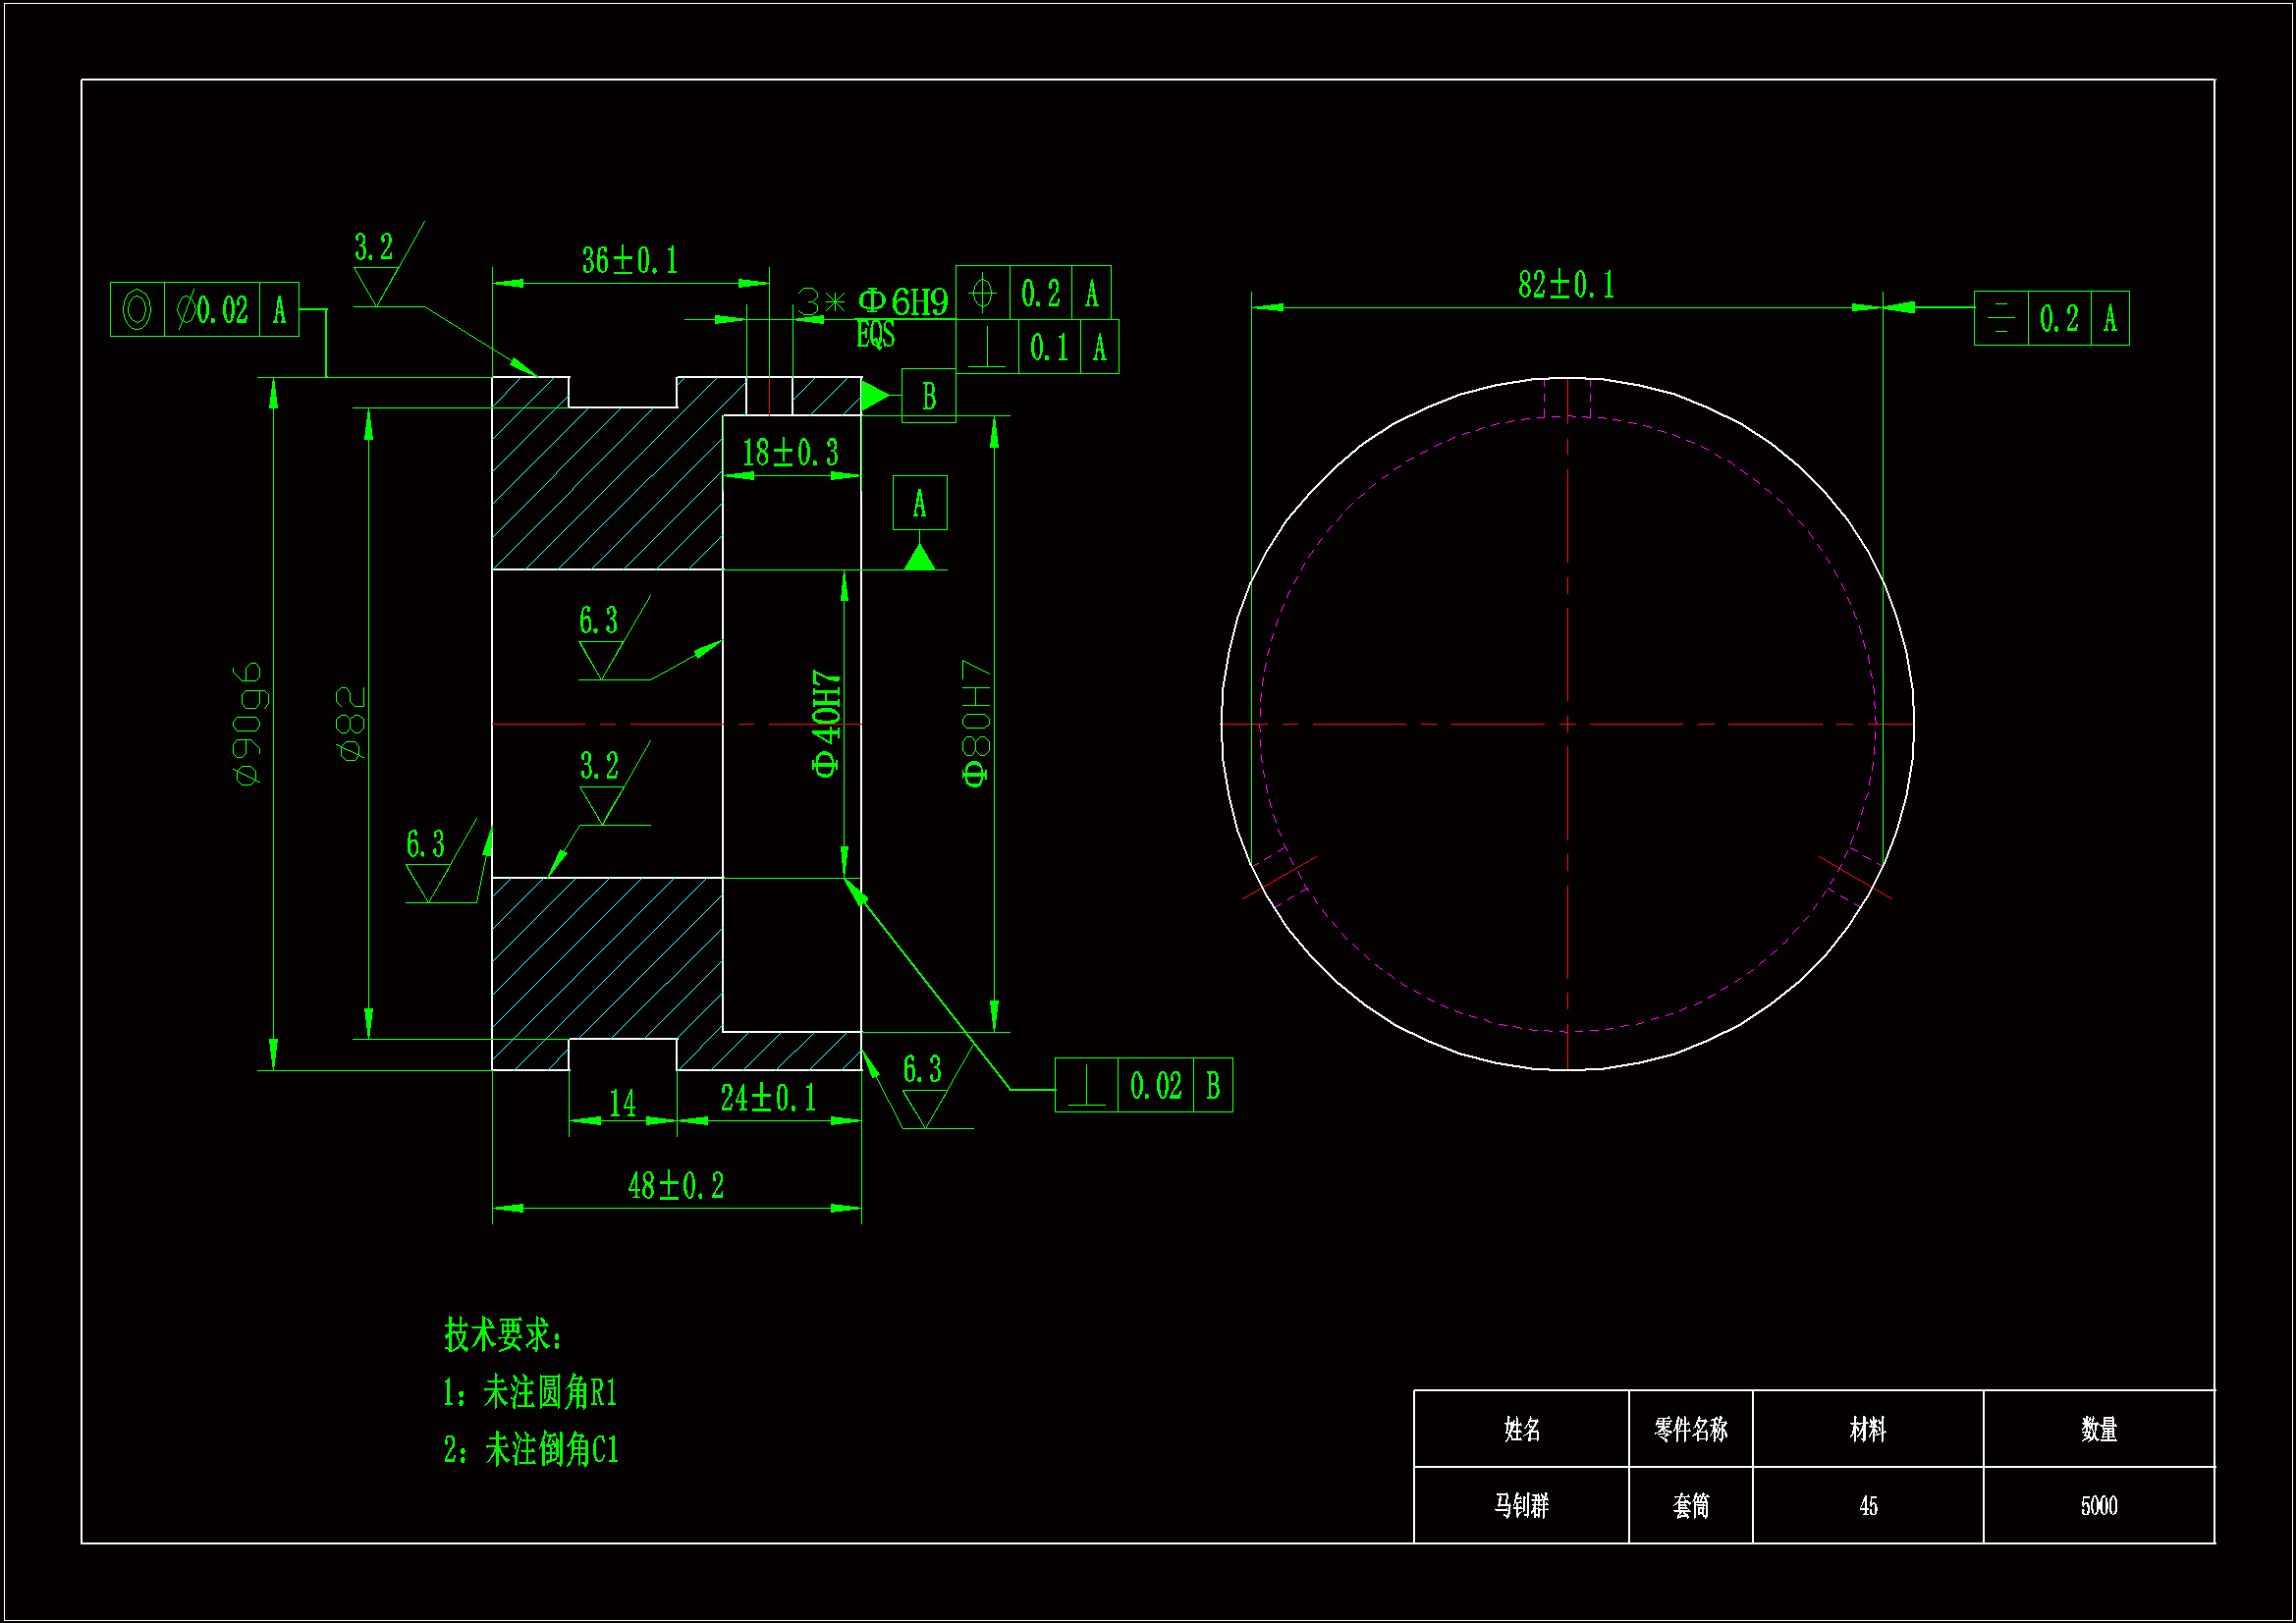Select the 82±0.1 dimension above the circle
The image size is (2296, 1623).
click(1566, 285)
